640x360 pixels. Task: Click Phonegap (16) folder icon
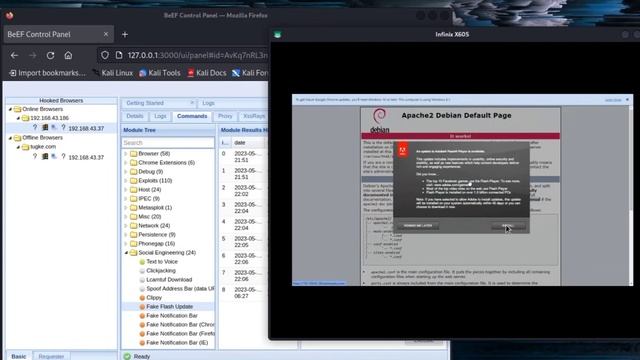(133, 244)
